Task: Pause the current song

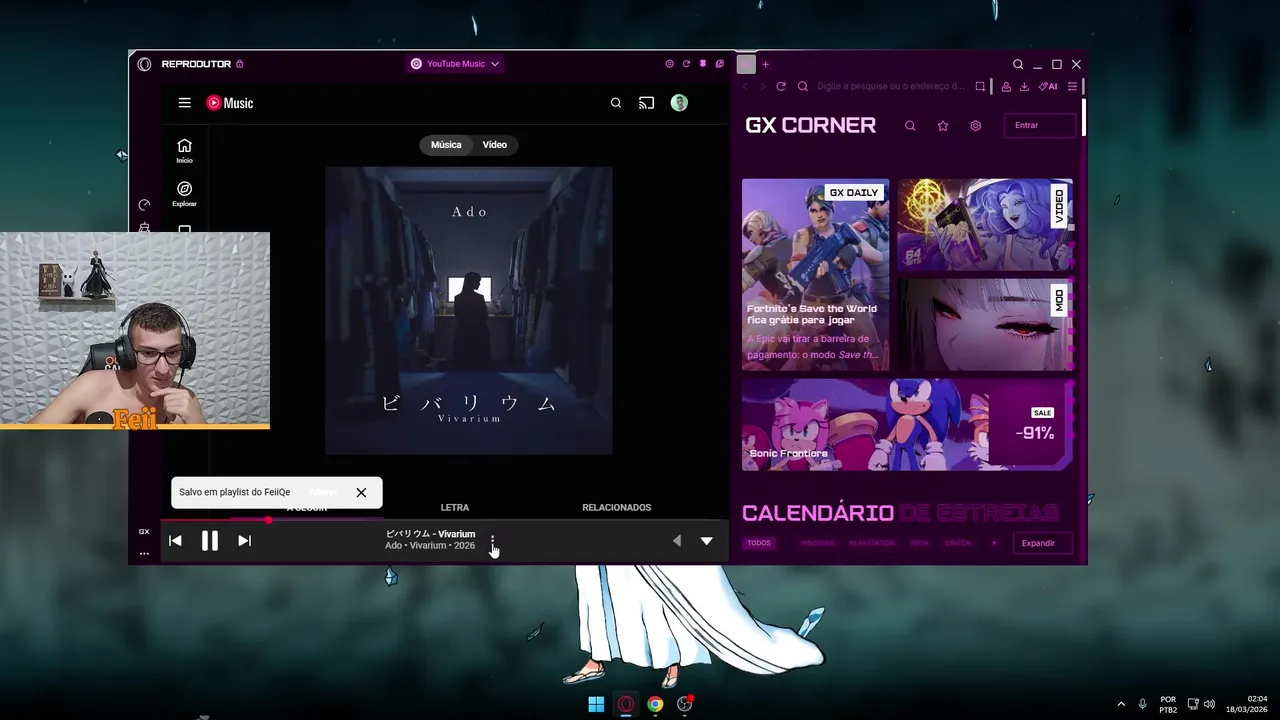Action: coord(210,541)
